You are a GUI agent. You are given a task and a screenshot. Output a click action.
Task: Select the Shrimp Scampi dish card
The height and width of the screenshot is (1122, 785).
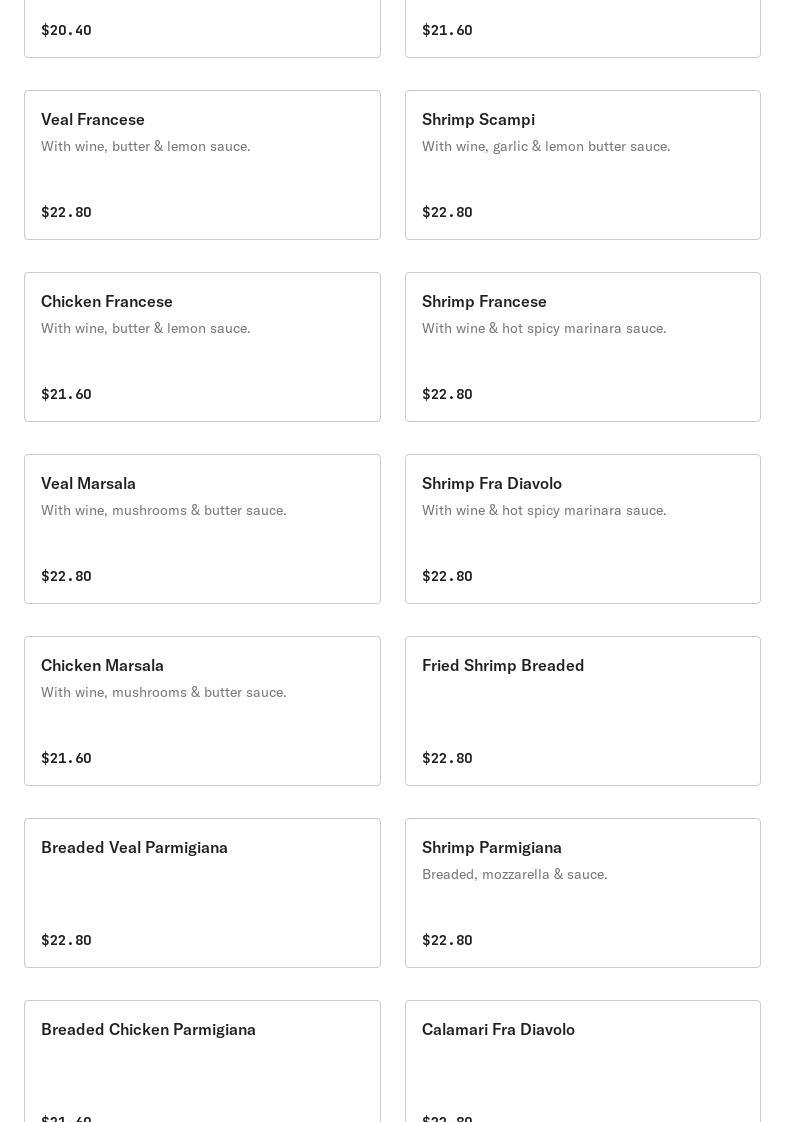582,165
